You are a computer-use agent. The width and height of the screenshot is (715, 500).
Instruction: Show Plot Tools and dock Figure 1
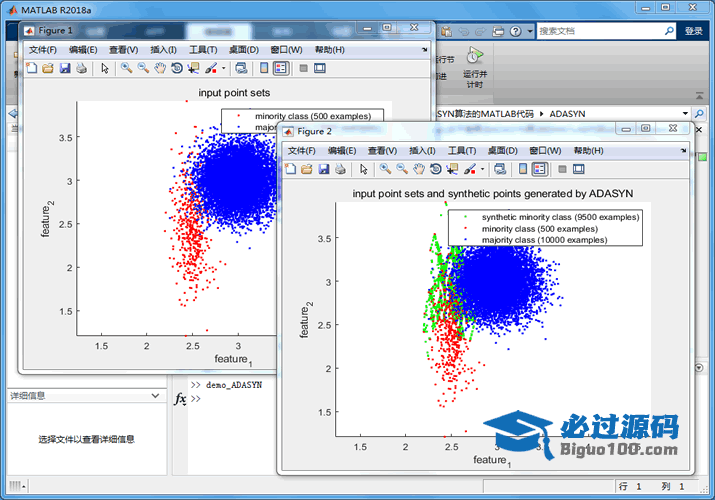pos(320,68)
